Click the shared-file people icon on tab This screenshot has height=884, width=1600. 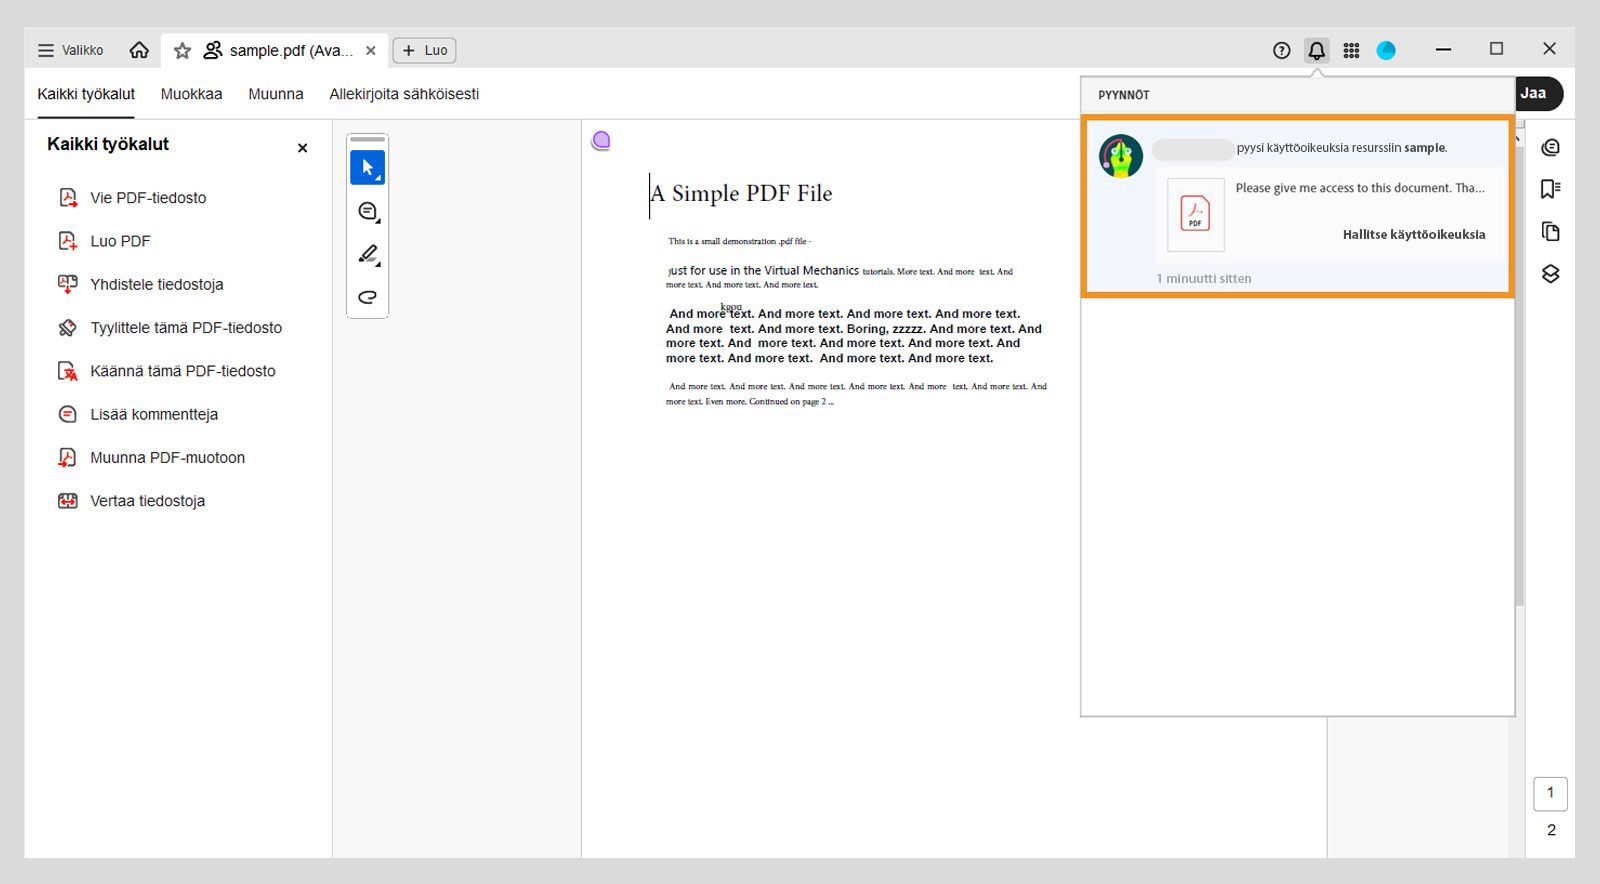(212, 50)
